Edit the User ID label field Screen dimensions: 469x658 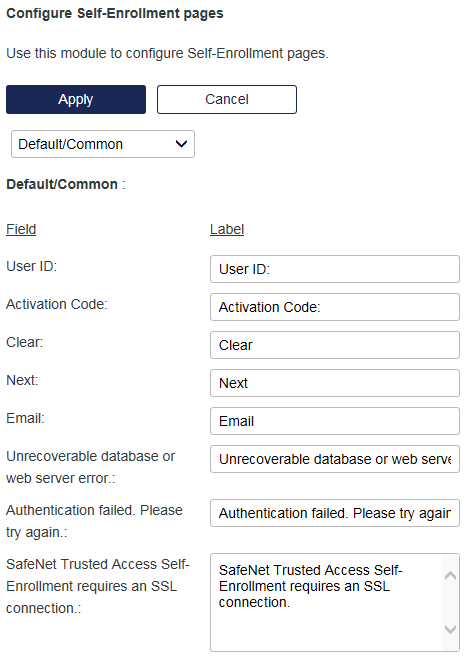tap(335, 269)
